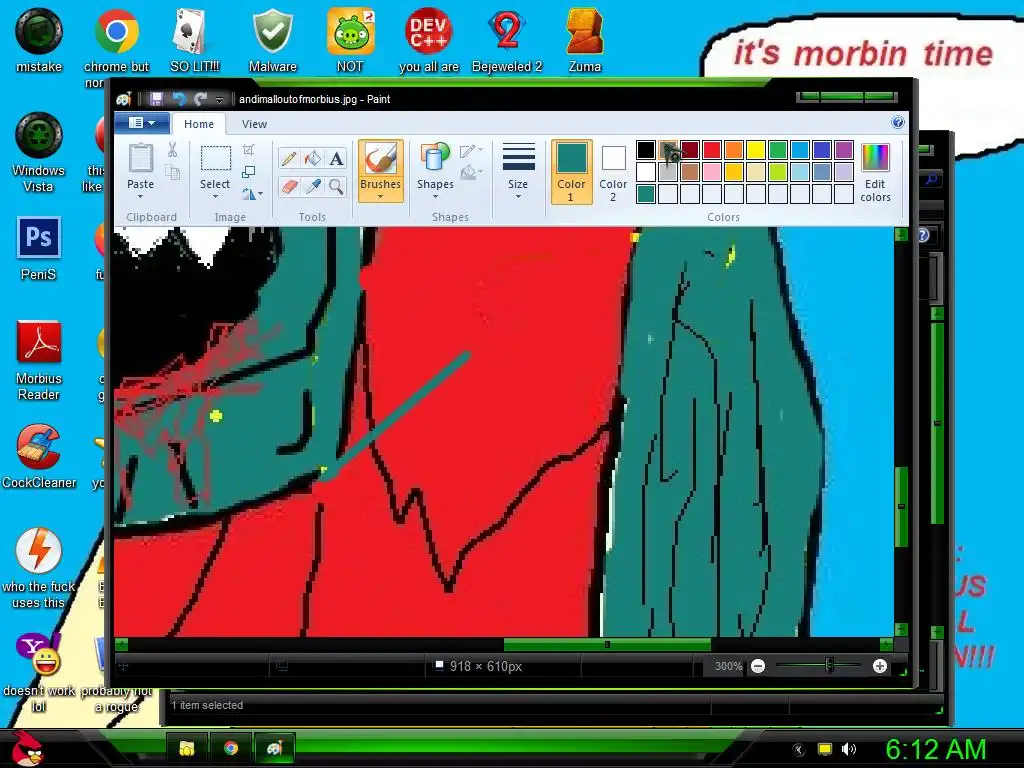Image resolution: width=1024 pixels, height=768 pixels.
Task: Click the speaker volume tray icon
Action: click(848, 749)
